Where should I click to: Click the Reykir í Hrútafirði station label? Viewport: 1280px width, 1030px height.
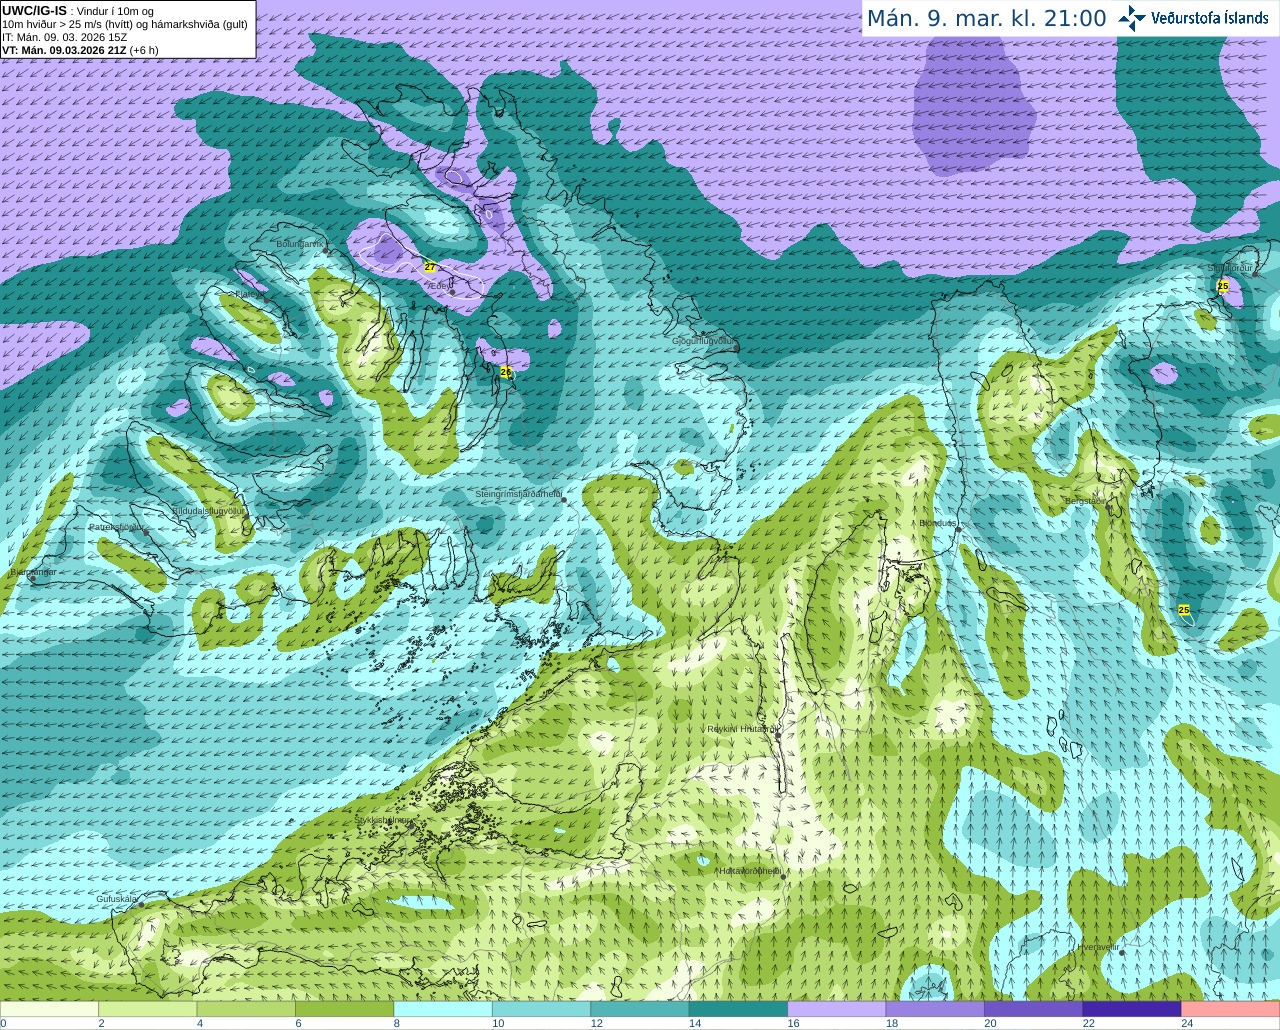point(742,729)
